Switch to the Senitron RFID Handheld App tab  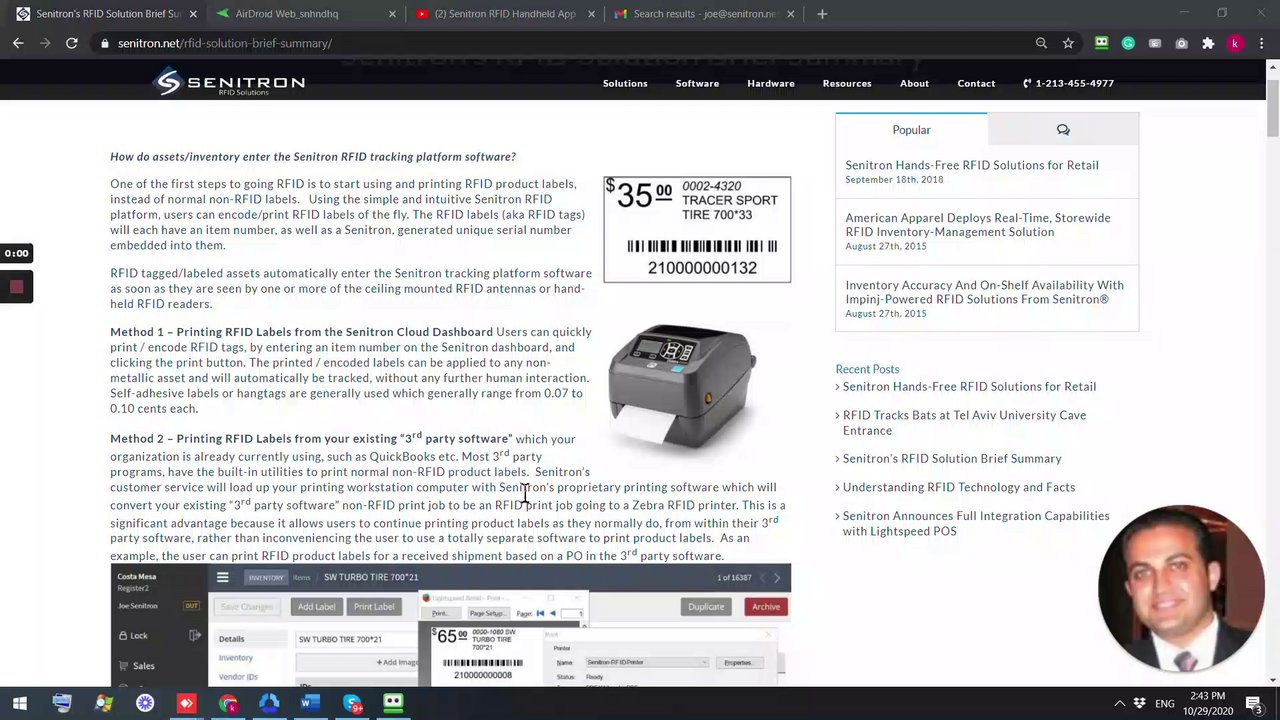pyautogui.click(x=505, y=14)
